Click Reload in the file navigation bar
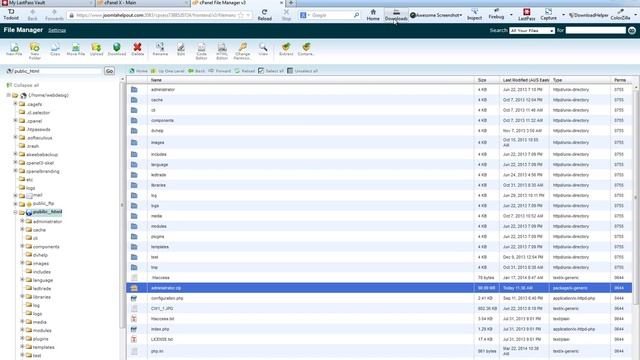 245,71
